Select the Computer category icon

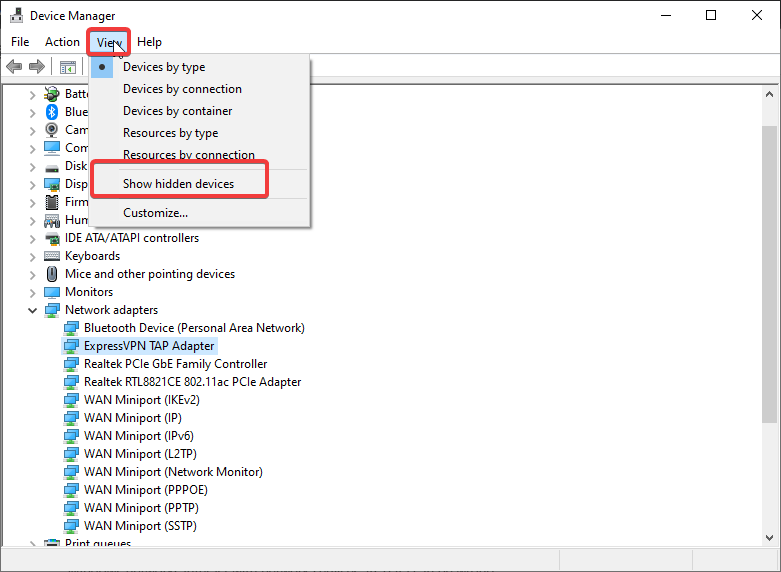(52, 147)
